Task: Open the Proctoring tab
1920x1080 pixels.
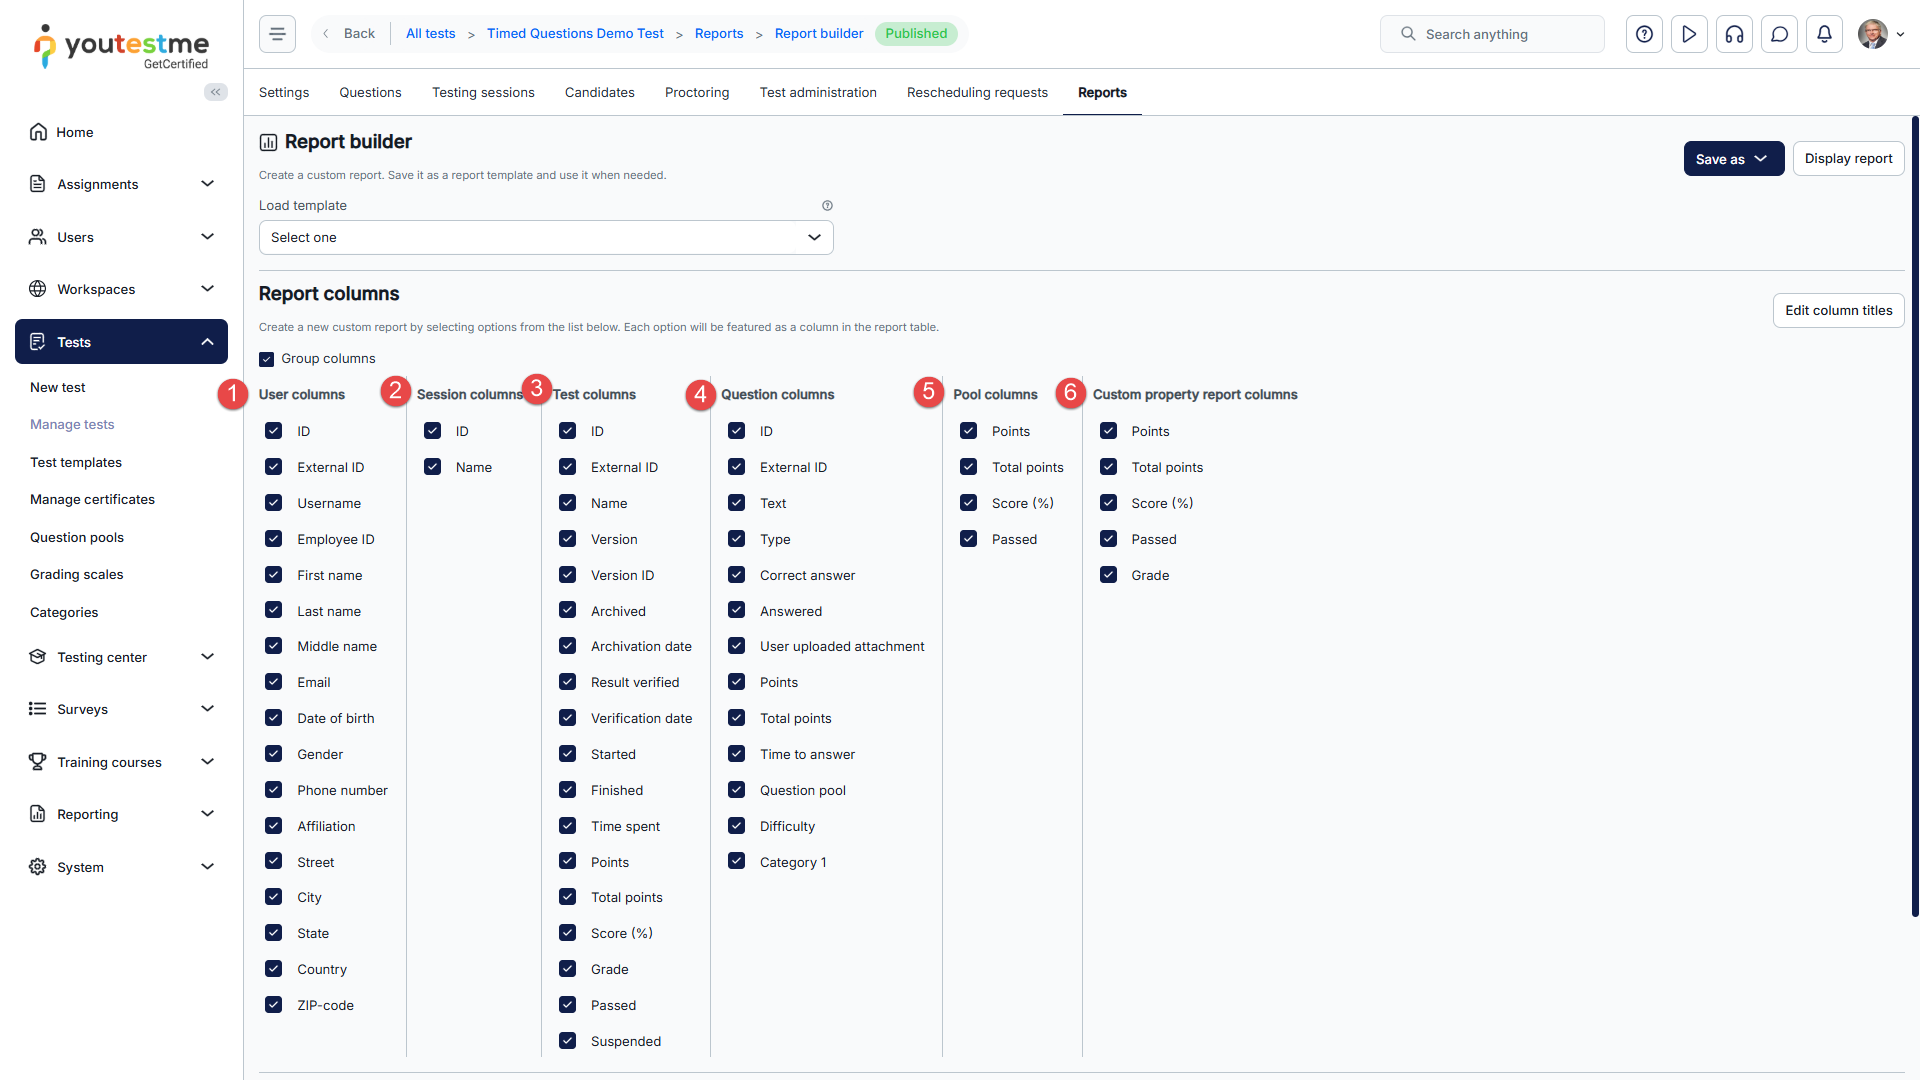Action: pyautogui.click(x=697, y=92)
